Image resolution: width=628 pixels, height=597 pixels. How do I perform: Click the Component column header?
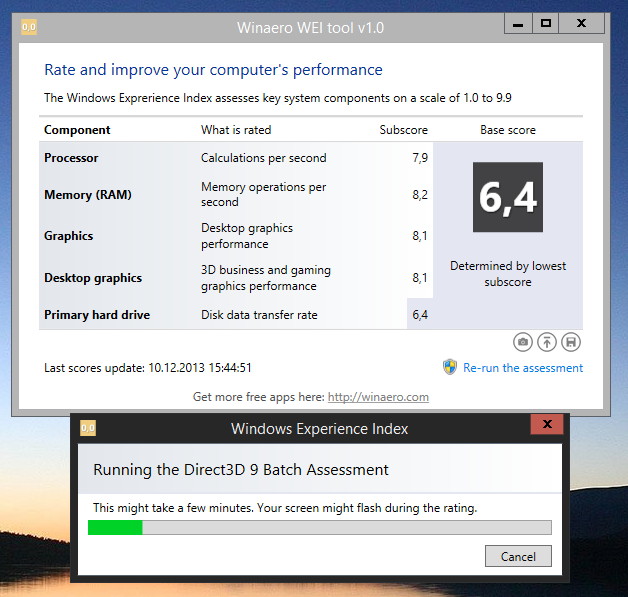[77, 130]
